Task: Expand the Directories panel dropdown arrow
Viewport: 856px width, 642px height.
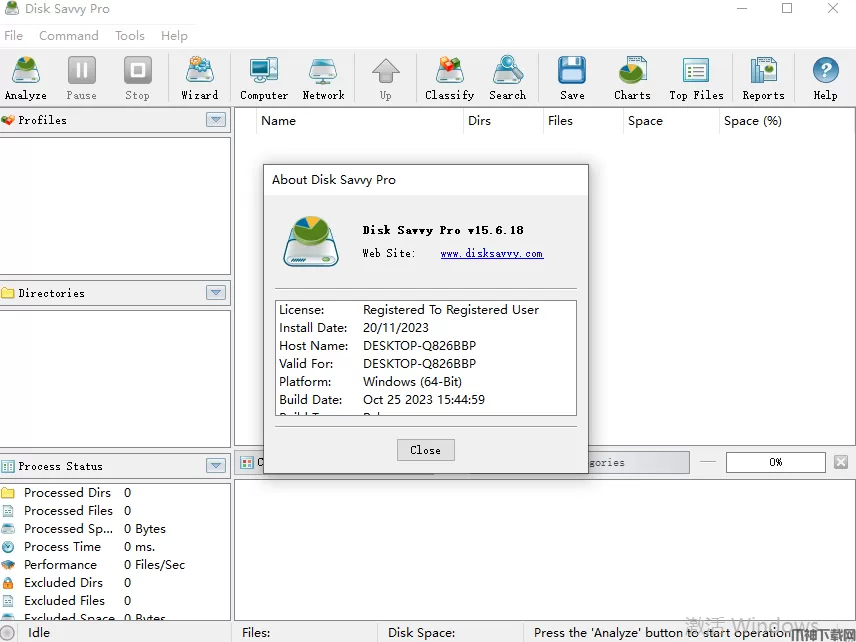Action: 216,293
